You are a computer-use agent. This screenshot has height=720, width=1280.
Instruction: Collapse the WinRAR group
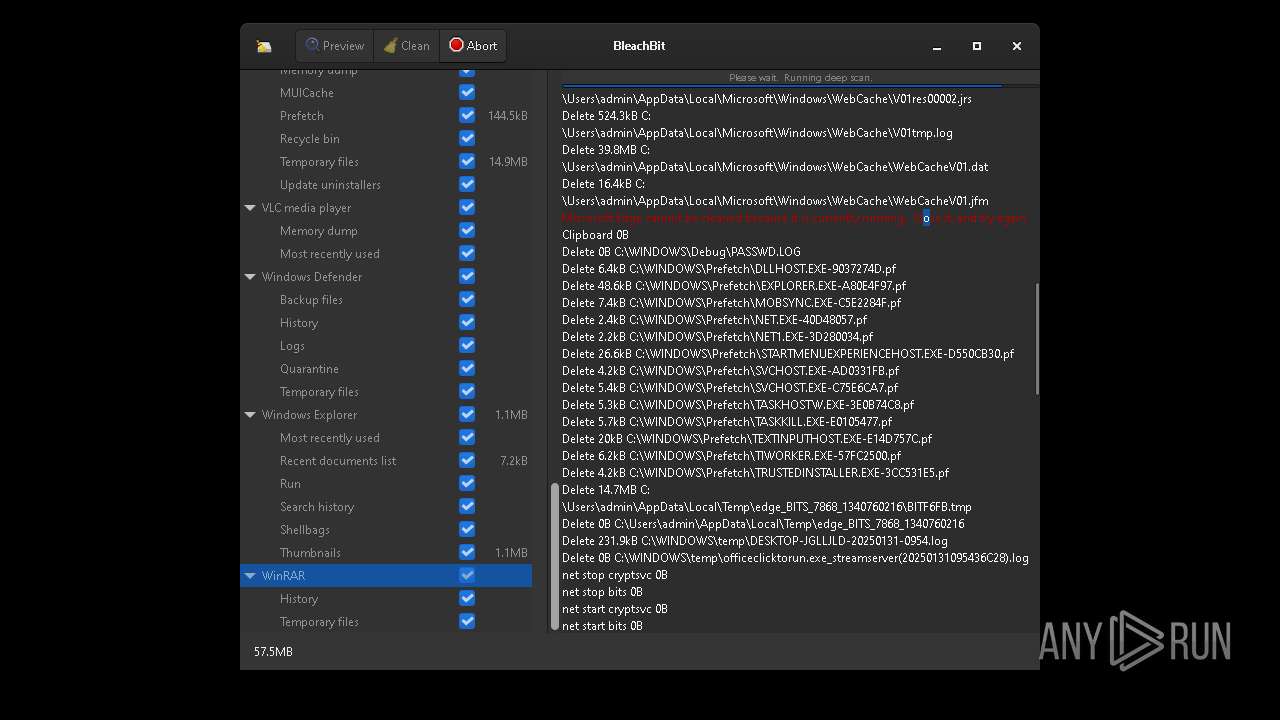coord(250,576)
